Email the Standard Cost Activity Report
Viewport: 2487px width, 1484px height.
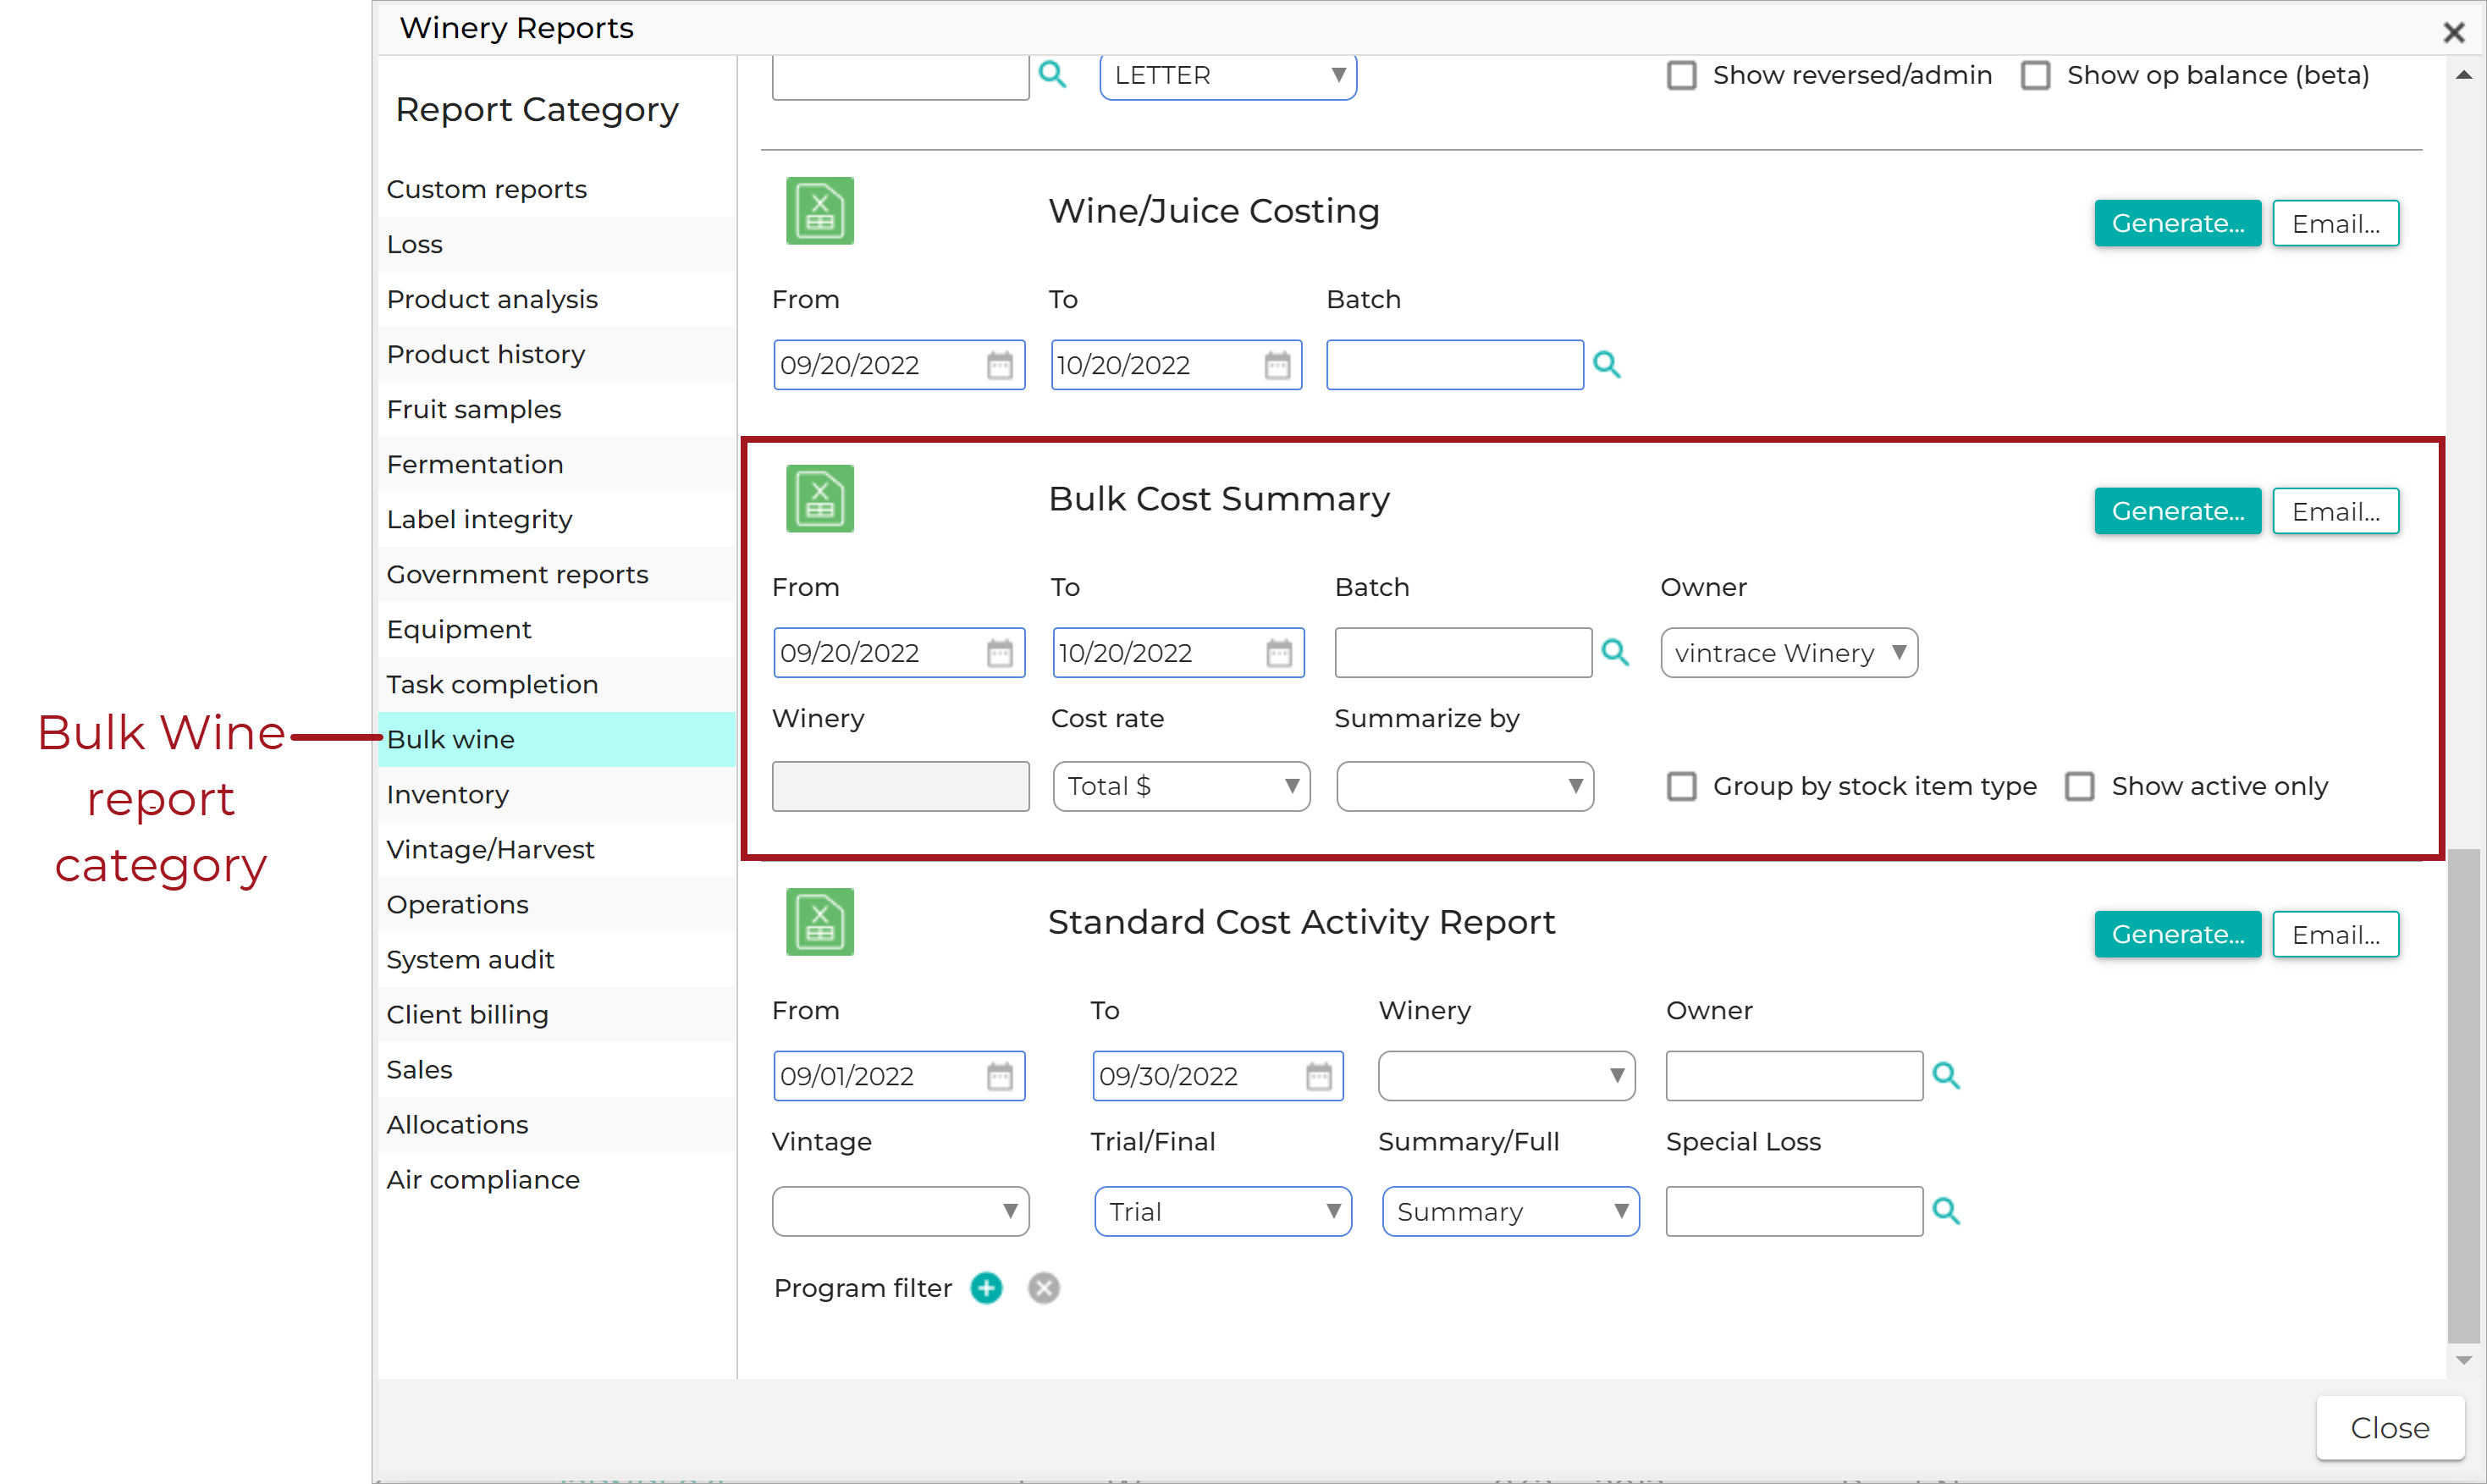coord(2335,934)
